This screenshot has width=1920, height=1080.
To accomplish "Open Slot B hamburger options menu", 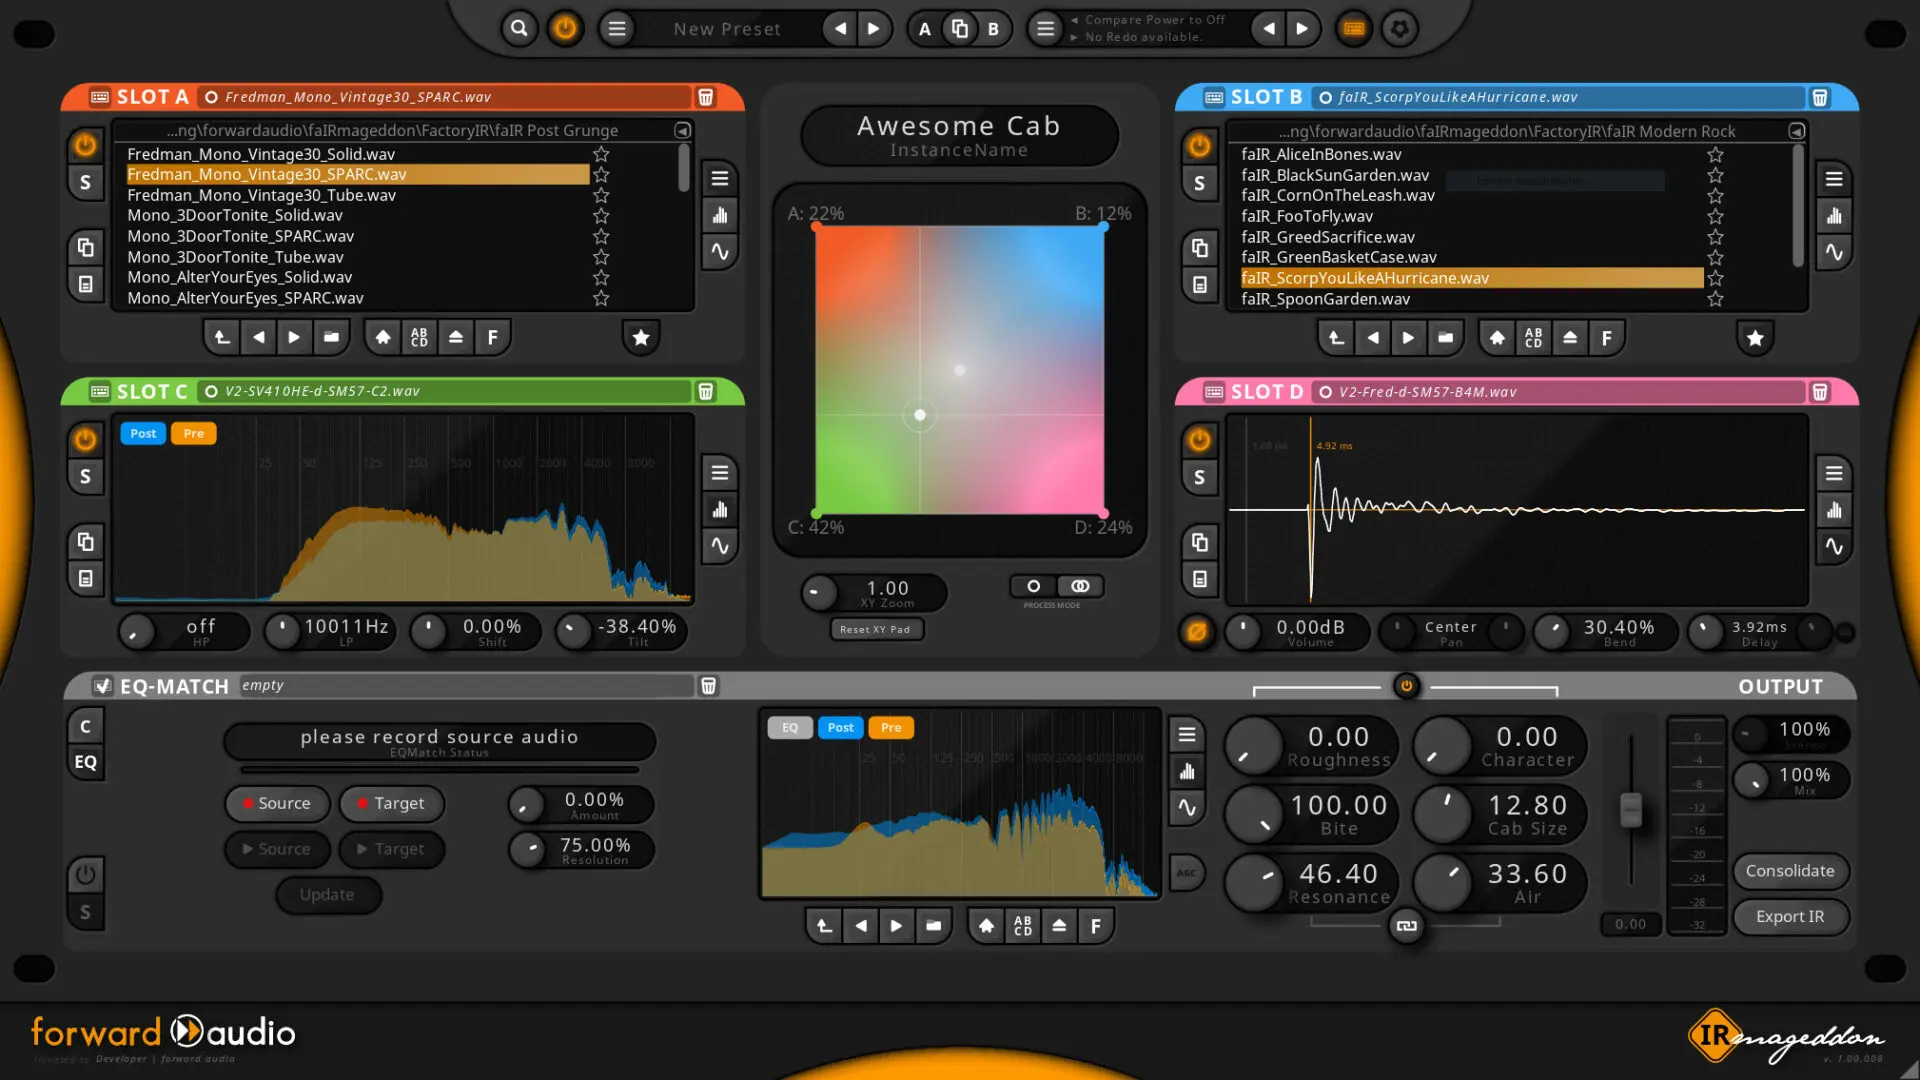I will [x=1833, y=179].
